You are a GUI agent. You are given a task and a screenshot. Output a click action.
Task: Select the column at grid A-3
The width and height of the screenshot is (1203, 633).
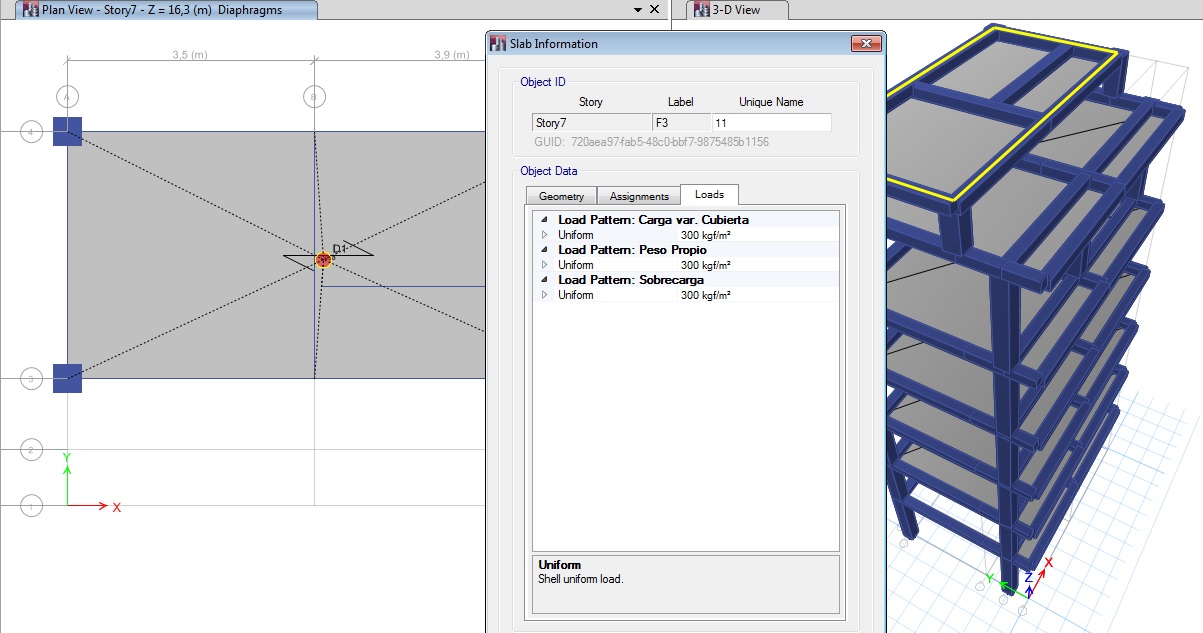coord(67,378)
